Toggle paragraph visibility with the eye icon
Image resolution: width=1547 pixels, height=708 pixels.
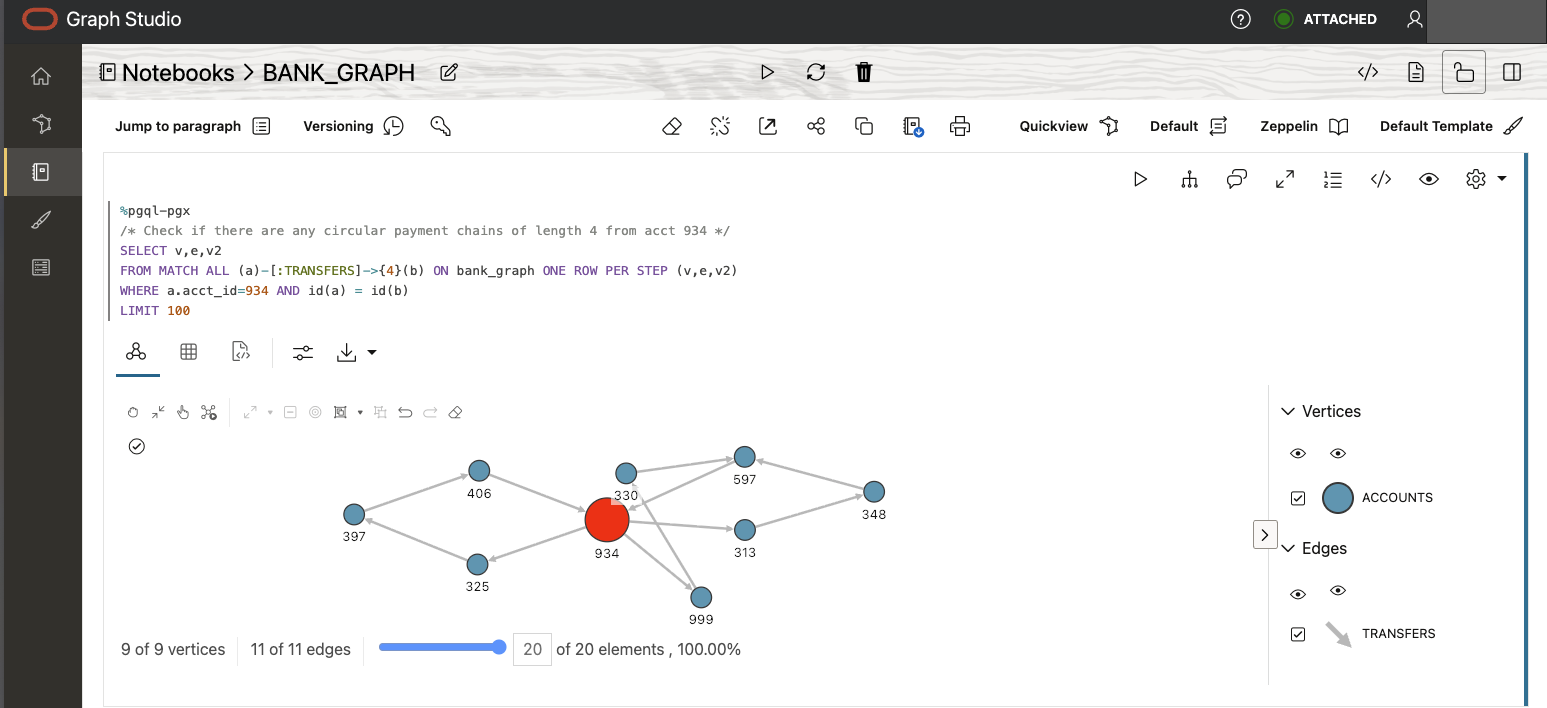pyautogui.click(x=1429, y=179)
